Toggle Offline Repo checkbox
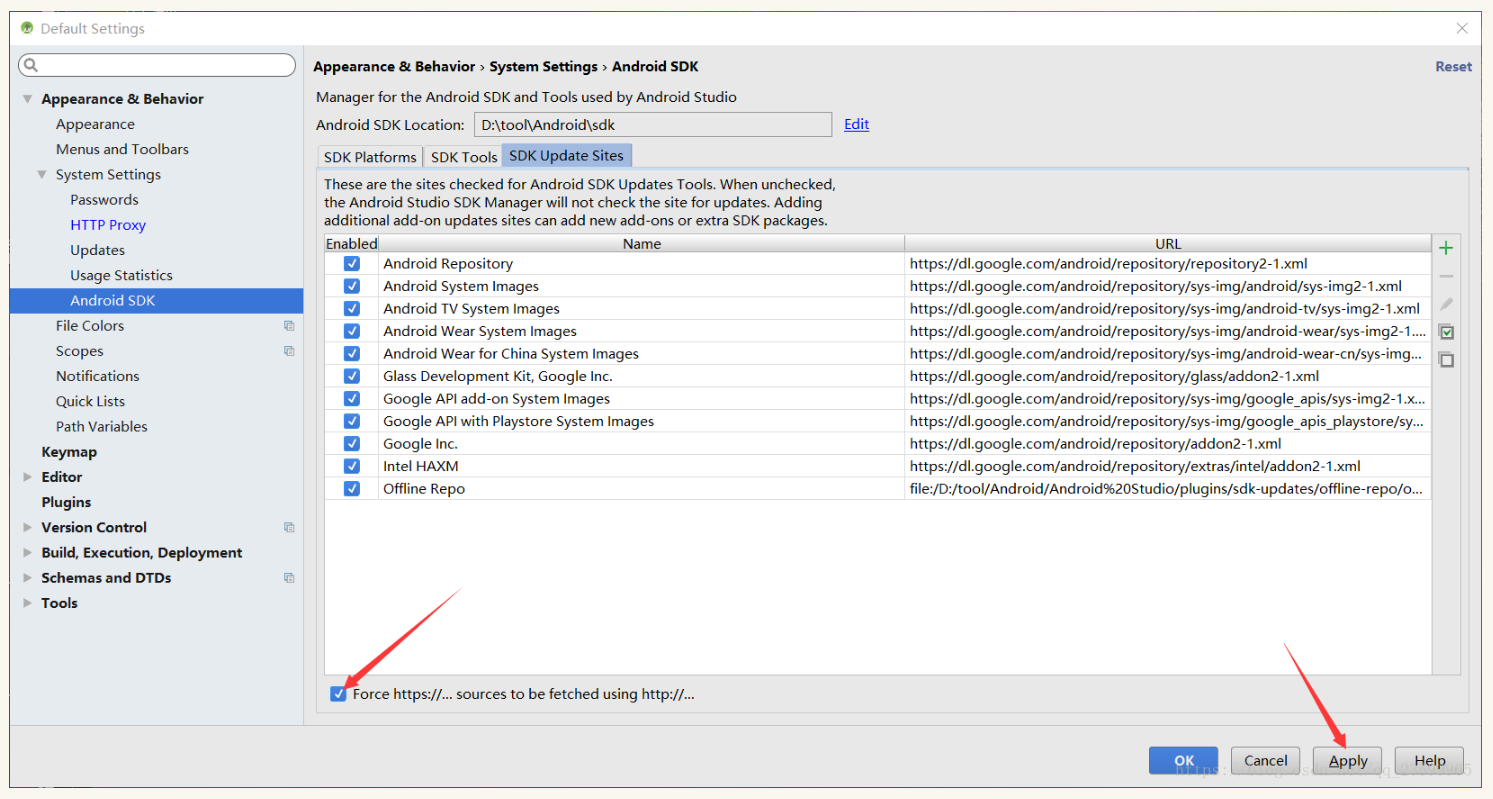This screenshot has height=799, width=1493. 352,489
